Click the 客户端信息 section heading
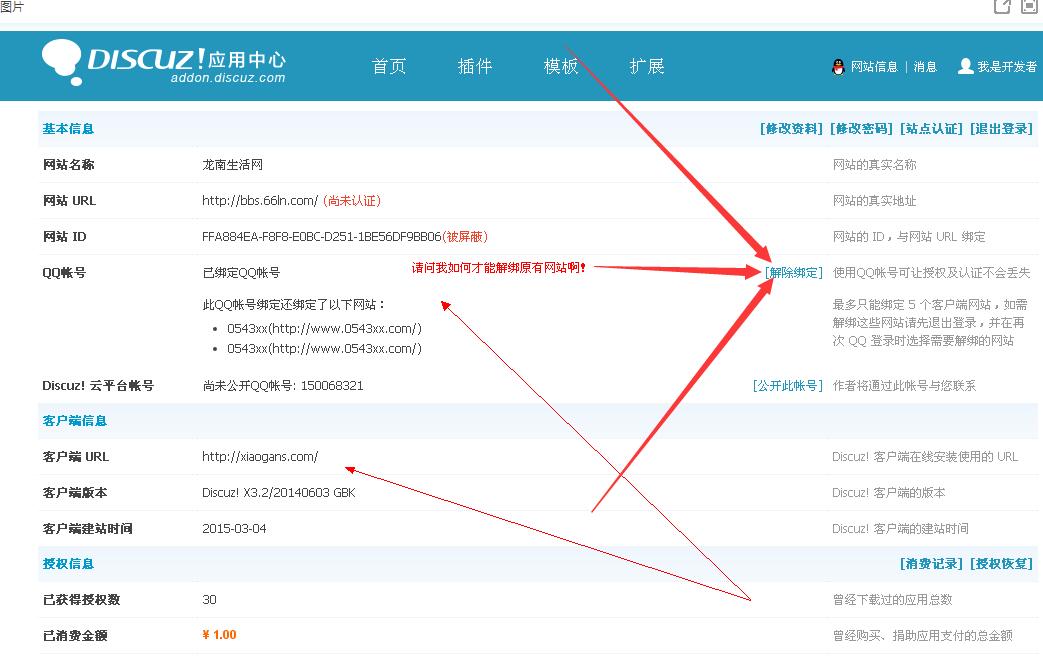Viewport: 1043px width, 656px height. (74, 420)
